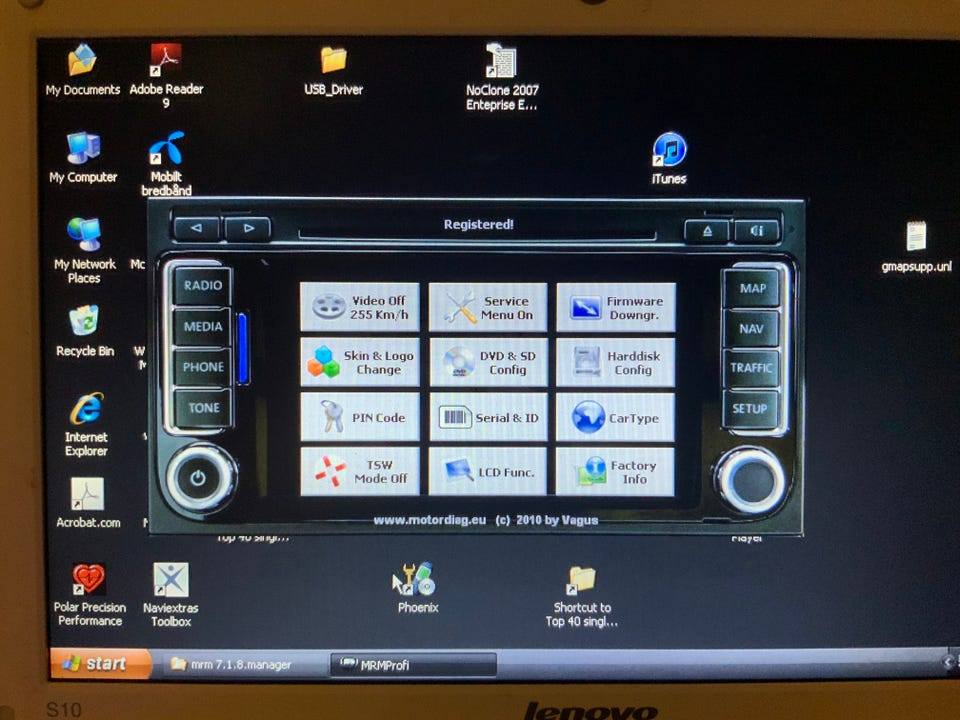Open the My Network Places desktop icon

pos(84,251)
